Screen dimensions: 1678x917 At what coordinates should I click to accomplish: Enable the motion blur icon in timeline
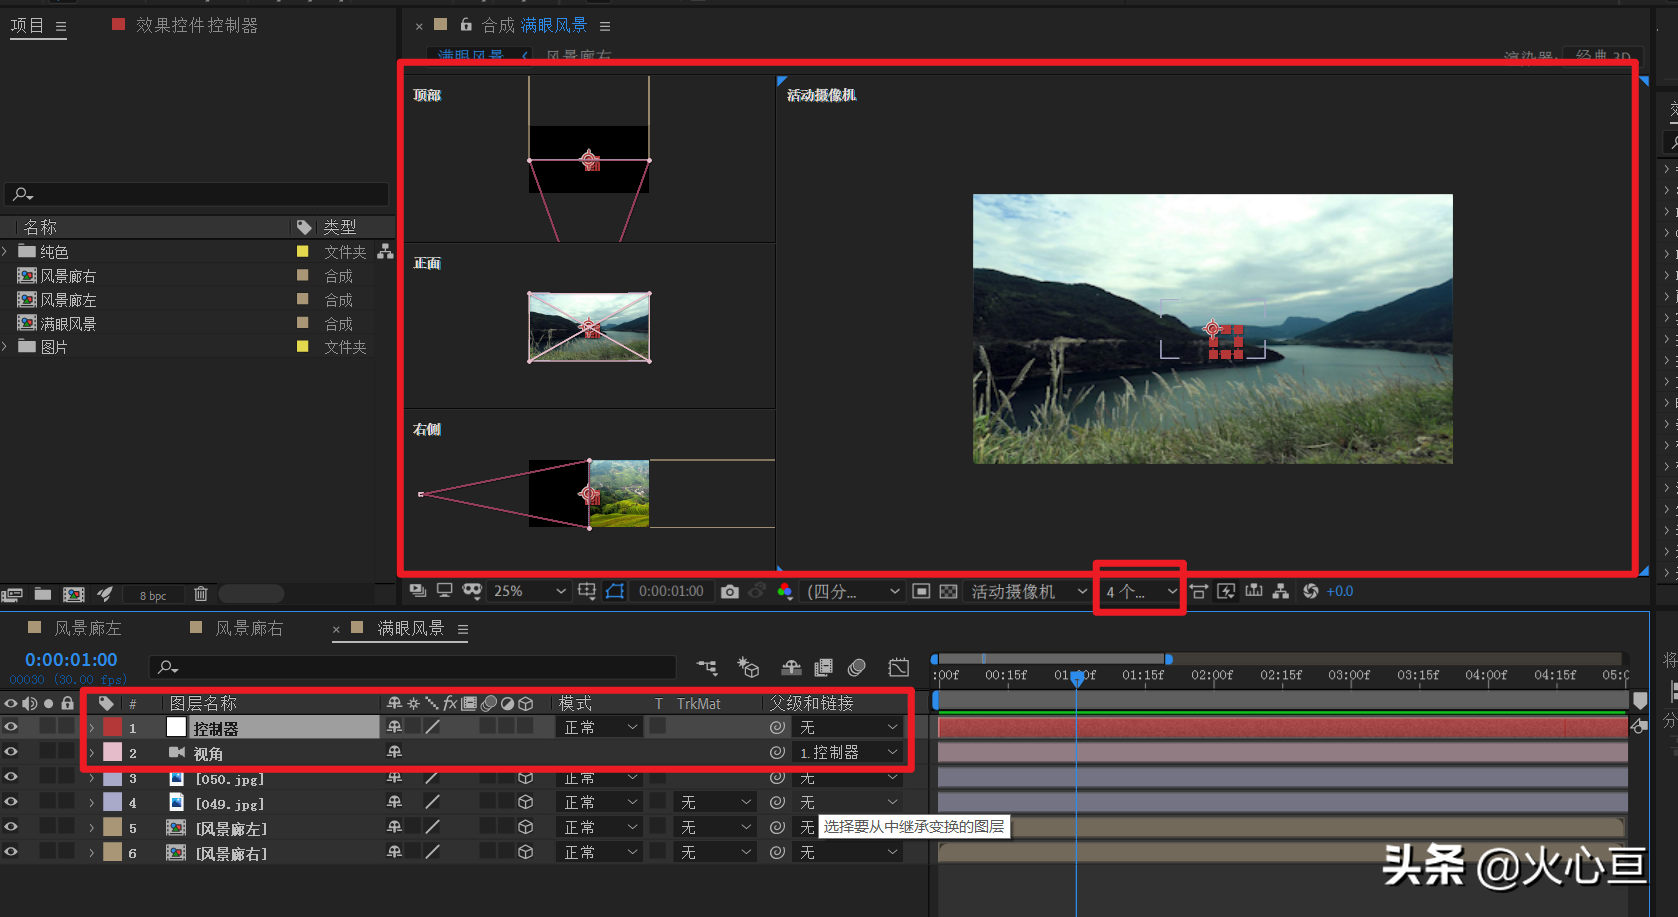pyautogui.click(x=857, y=667)
